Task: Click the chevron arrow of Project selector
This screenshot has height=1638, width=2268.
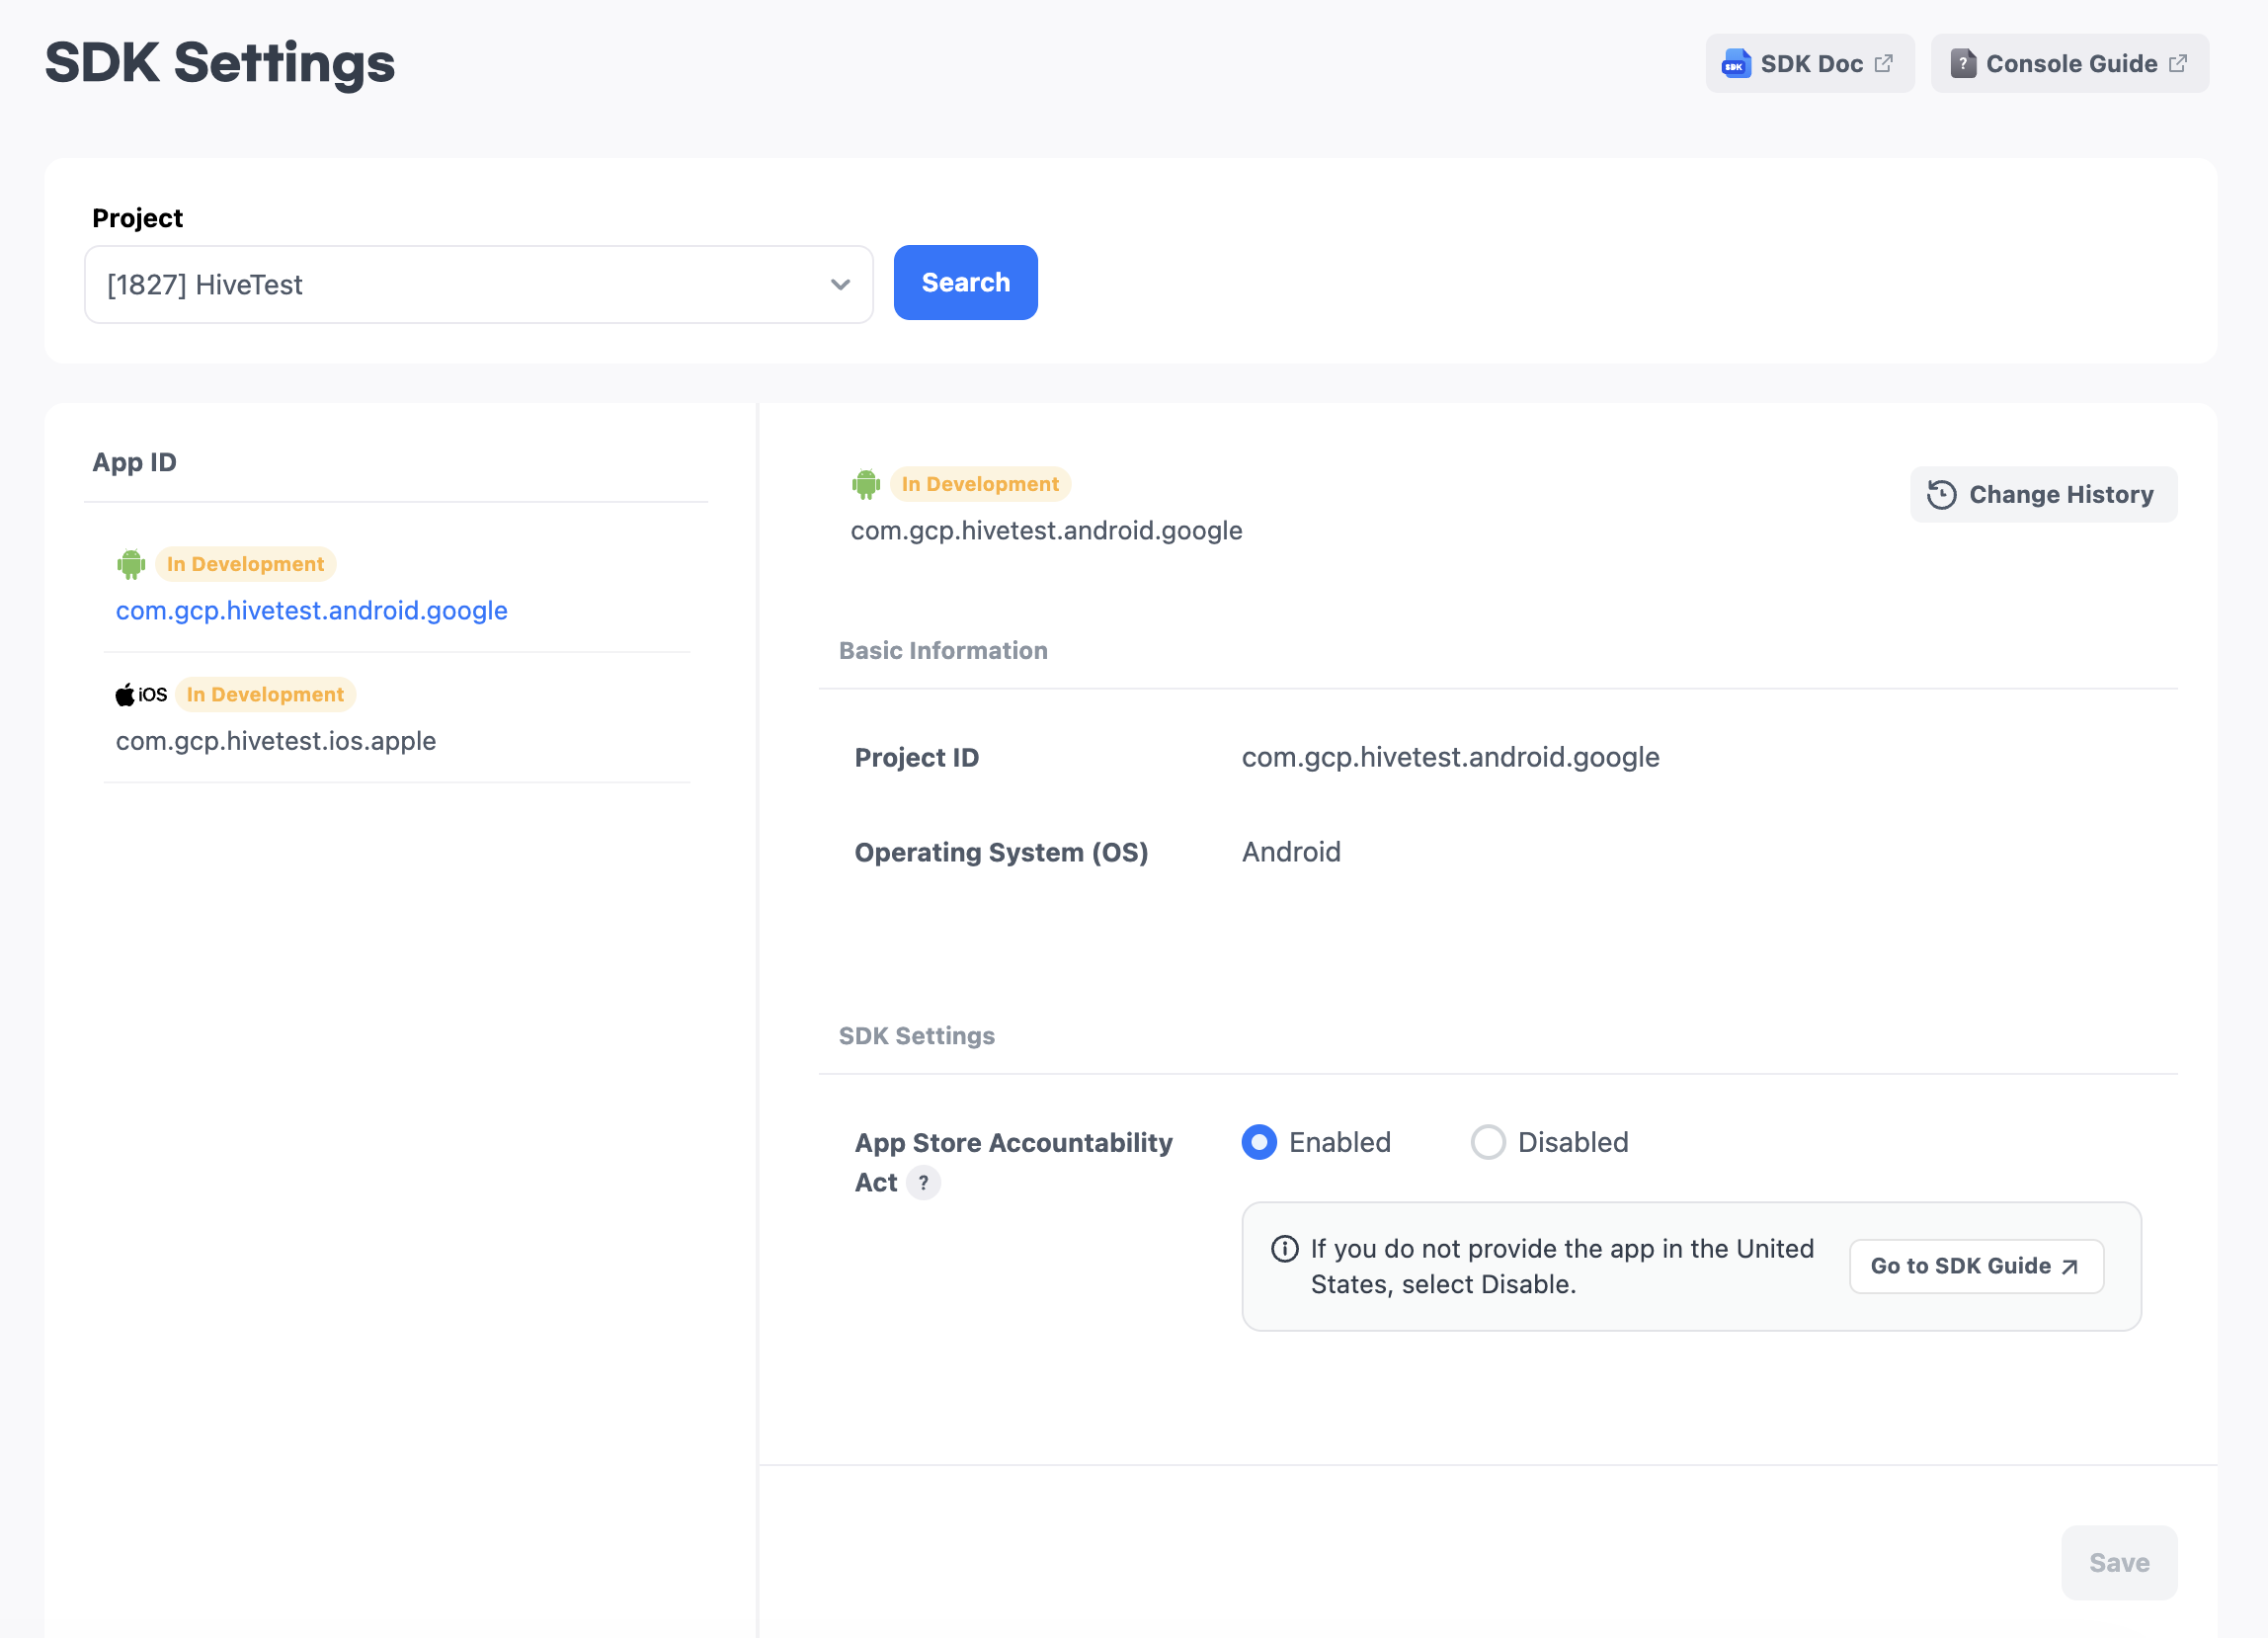Action: [x=840, y=285]
